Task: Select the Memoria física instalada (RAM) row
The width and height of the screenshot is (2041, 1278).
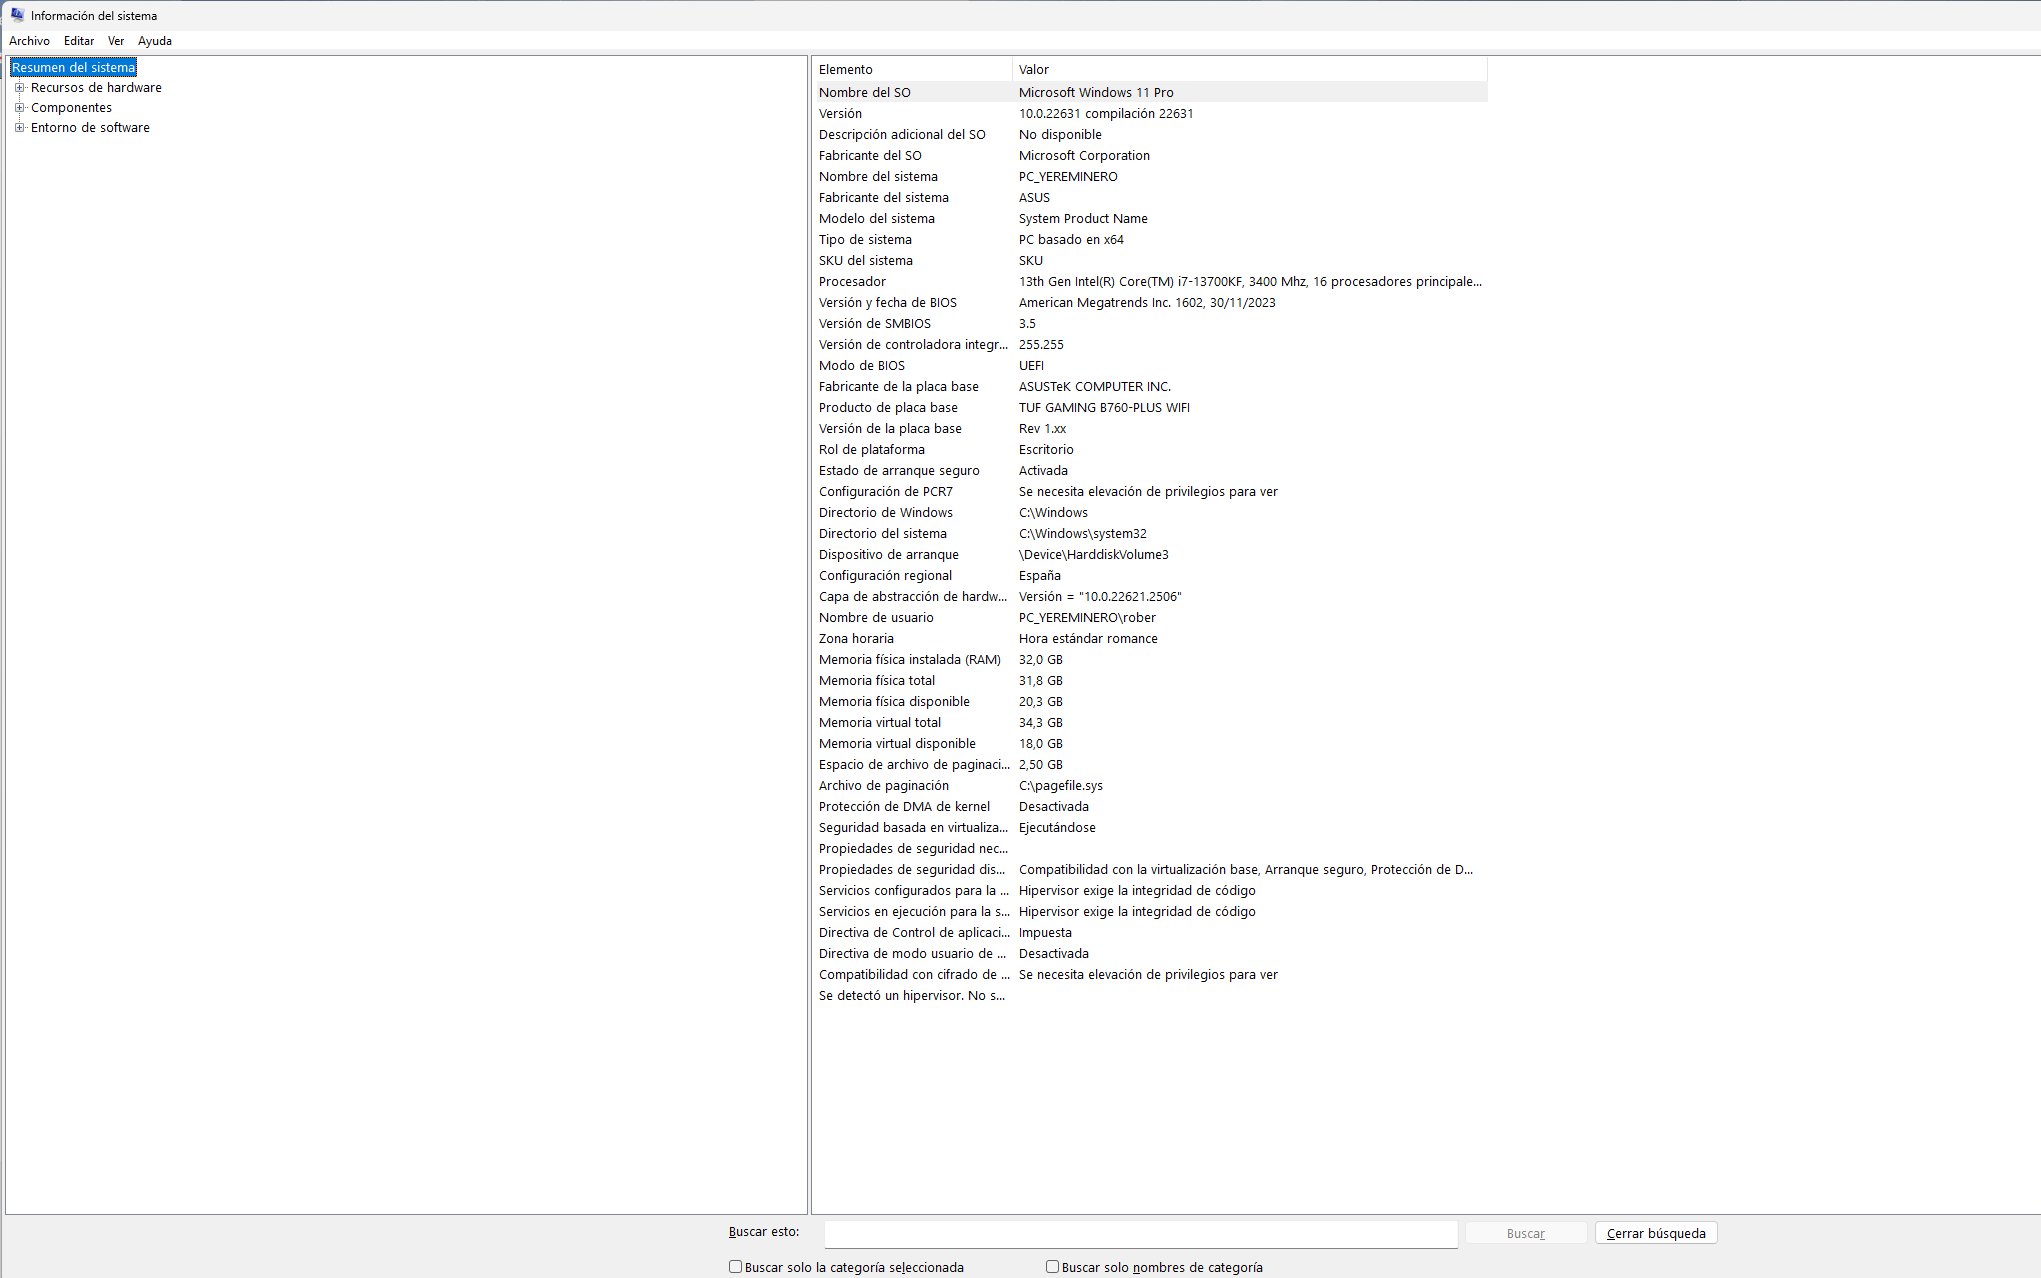Action: click(909, 660)
